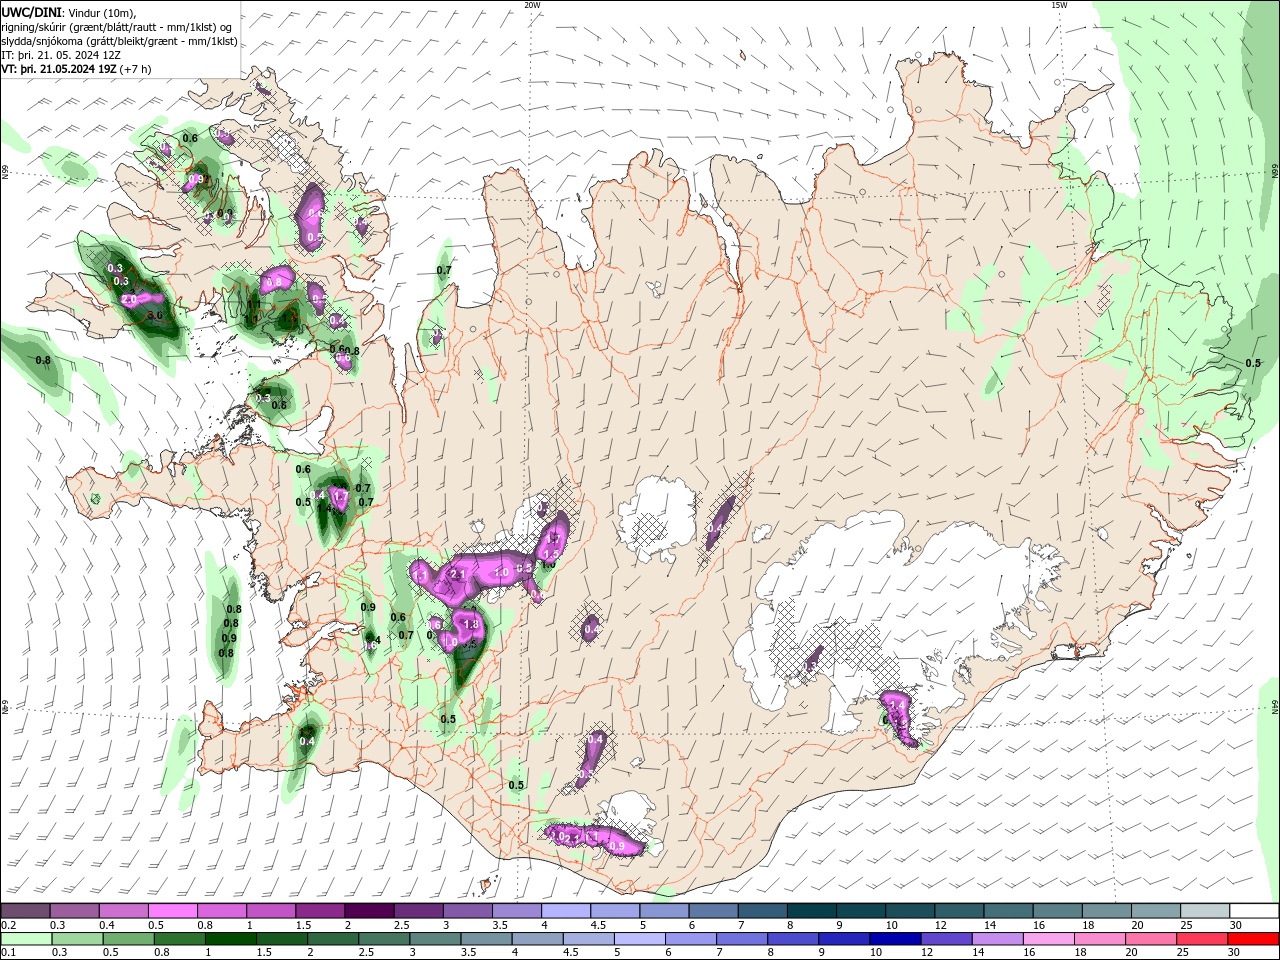The width and height of the screenshot is (1280, 960).
Task: Click the '0.8' rain value at the far west map edge
Action: pyautogui.click(x=43, y=360)
